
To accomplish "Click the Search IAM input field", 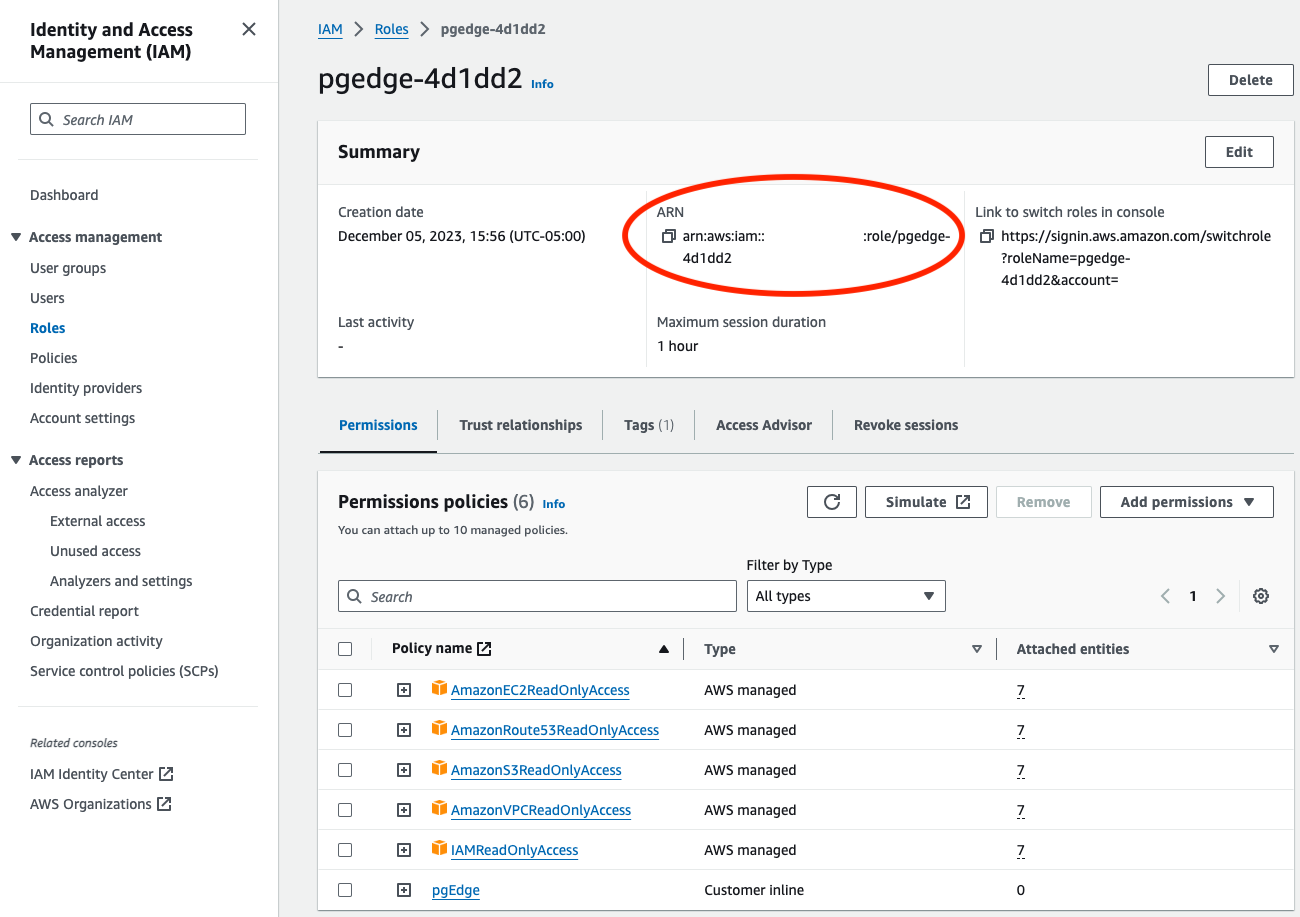I will [138, 119].
